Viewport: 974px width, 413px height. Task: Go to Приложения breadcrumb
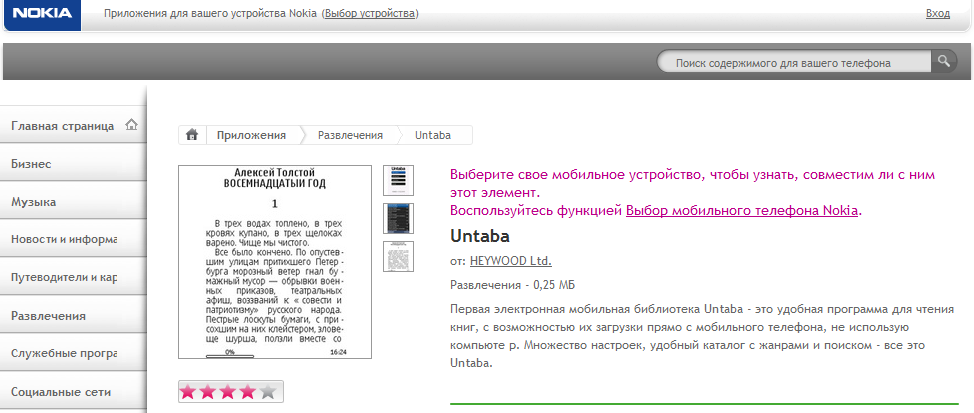pyautogui.click(x=252, y=135)
